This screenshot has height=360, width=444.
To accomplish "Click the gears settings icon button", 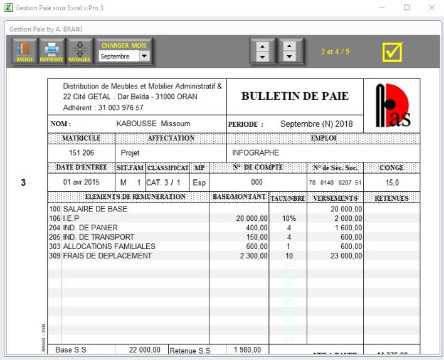I will (79, 51).
